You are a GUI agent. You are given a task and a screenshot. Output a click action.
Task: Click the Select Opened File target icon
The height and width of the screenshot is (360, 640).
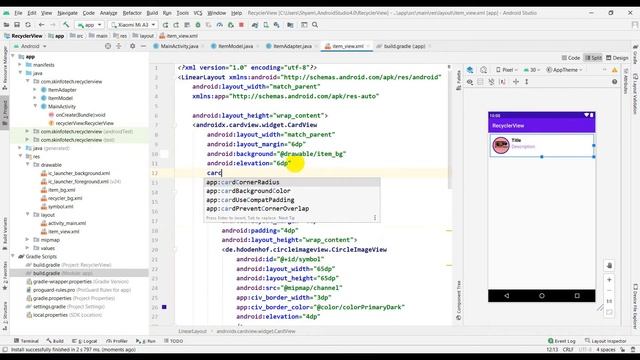(108, 46)
